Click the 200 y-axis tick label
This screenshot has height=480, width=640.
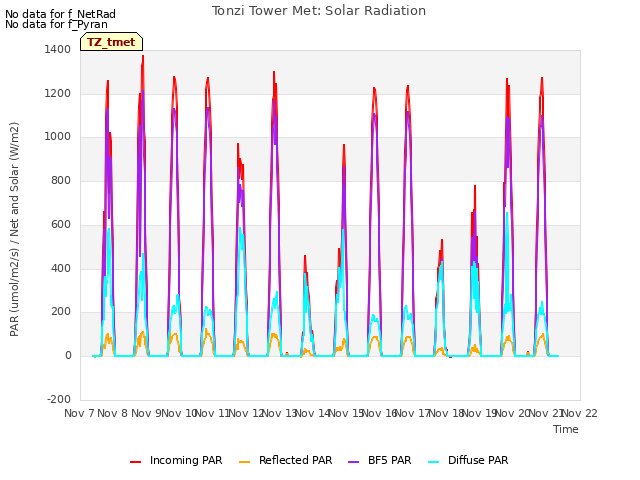click(x=61, y=312)
